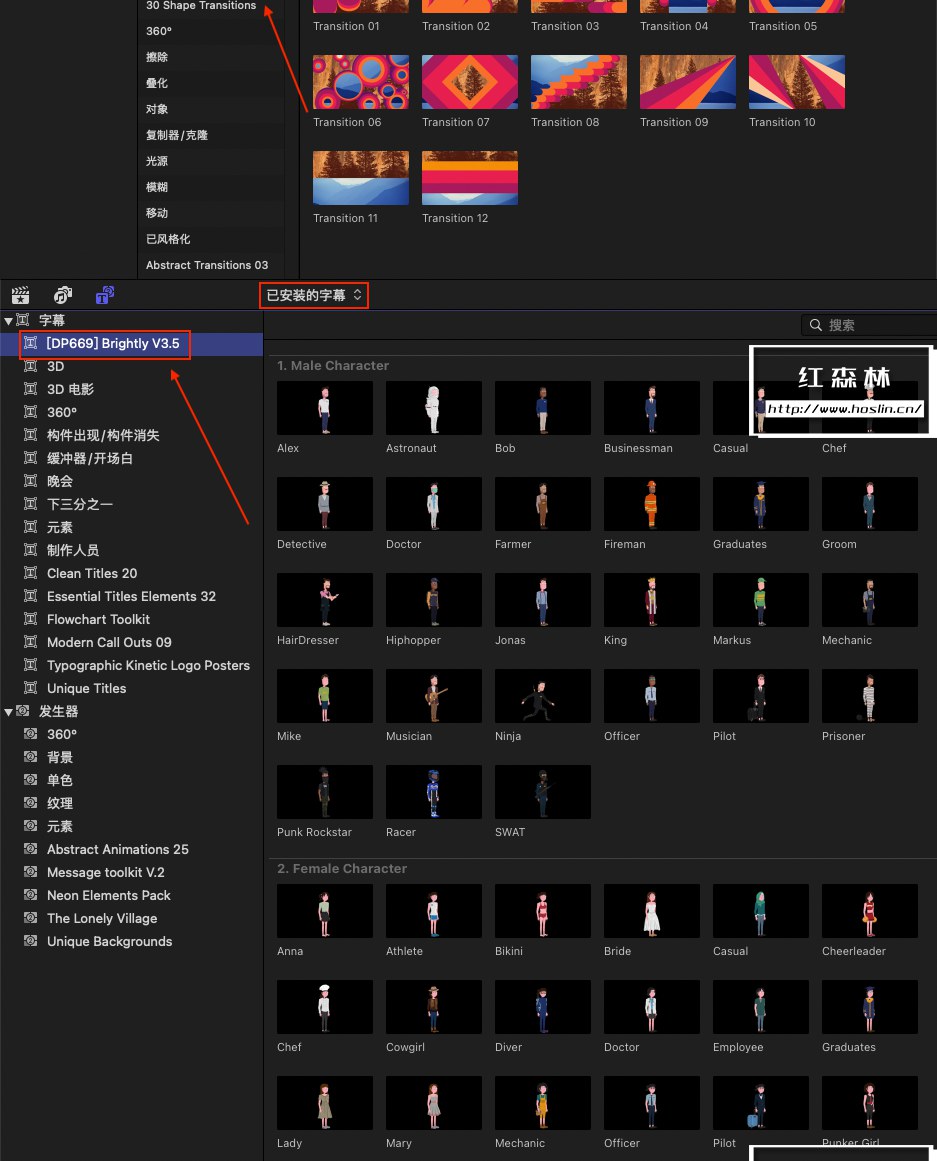The image size is (937, 1161).
Task: Select the Cheerleader character thumbnail
Action: tap(870, 911)
